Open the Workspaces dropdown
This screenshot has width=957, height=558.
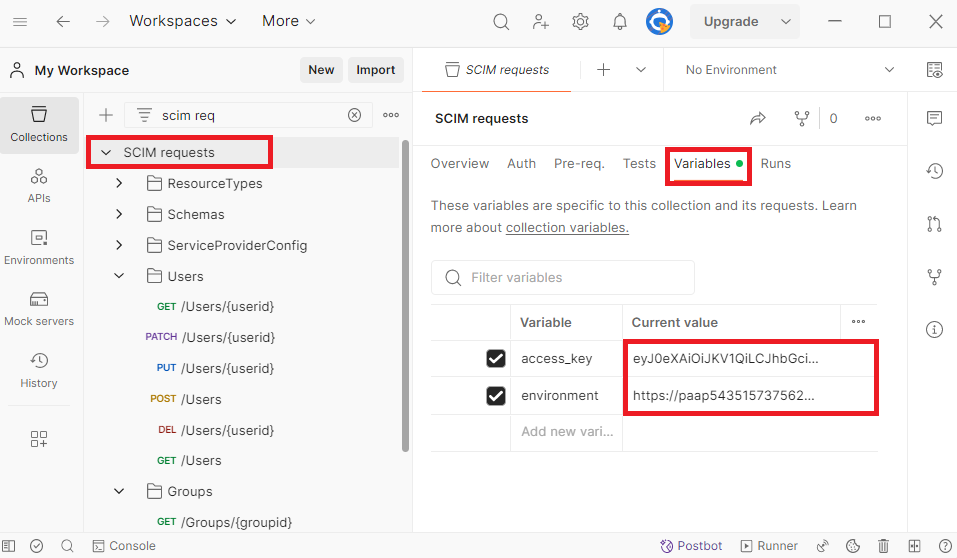182,21
